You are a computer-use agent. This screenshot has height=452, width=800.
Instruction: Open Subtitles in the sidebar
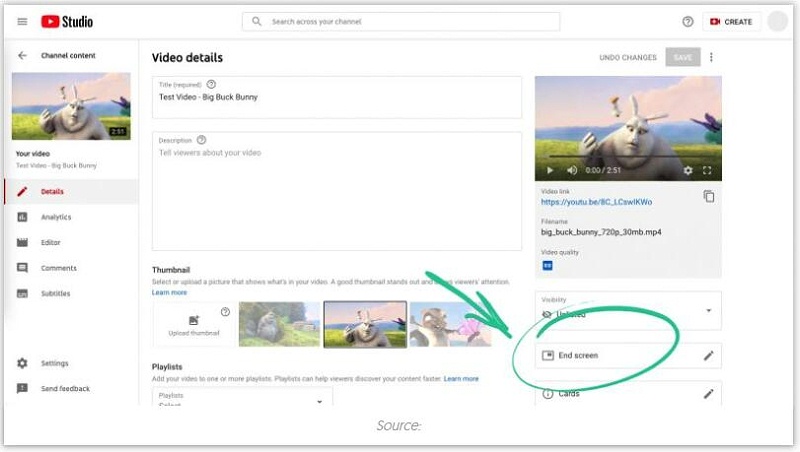click(55, 293)
